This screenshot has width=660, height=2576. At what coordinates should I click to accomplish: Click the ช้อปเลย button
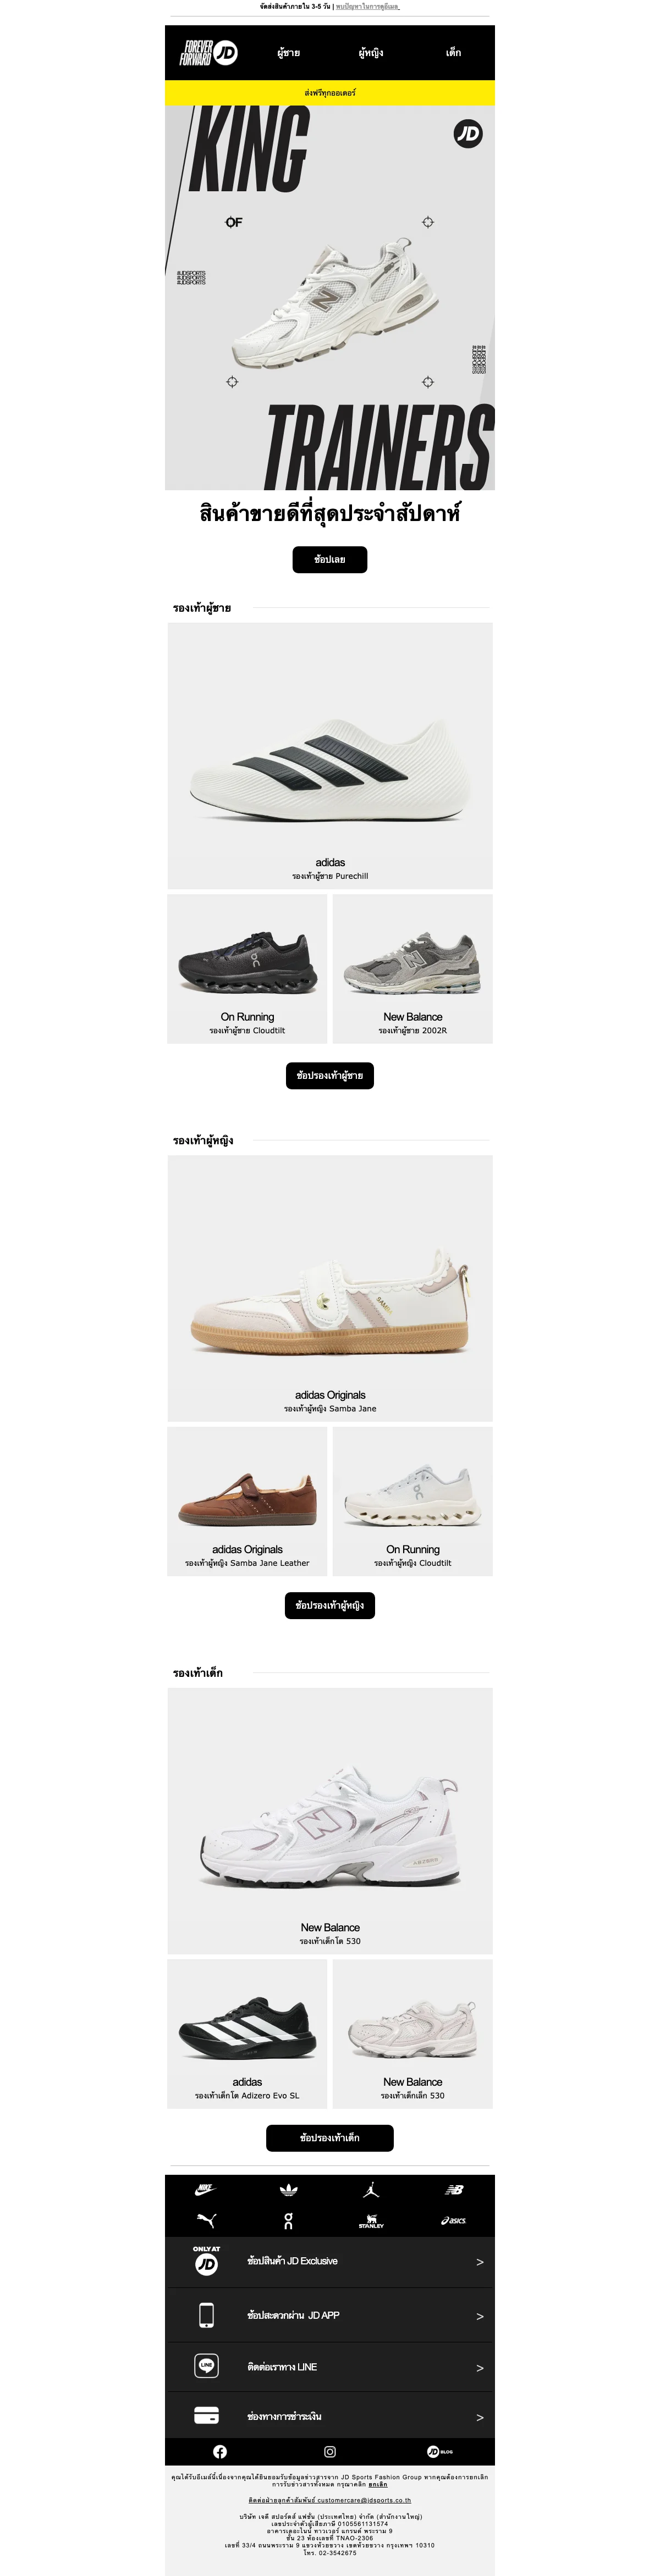[330, 560]
